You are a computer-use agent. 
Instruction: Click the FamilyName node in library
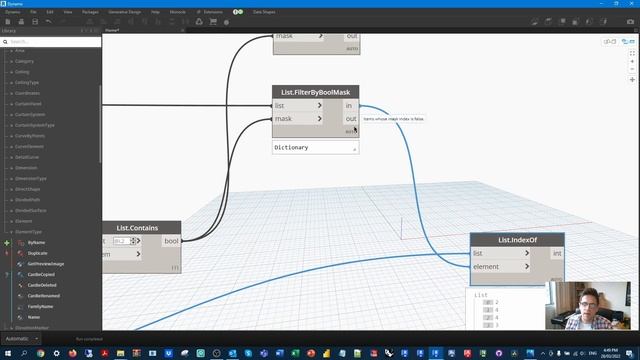40,307
